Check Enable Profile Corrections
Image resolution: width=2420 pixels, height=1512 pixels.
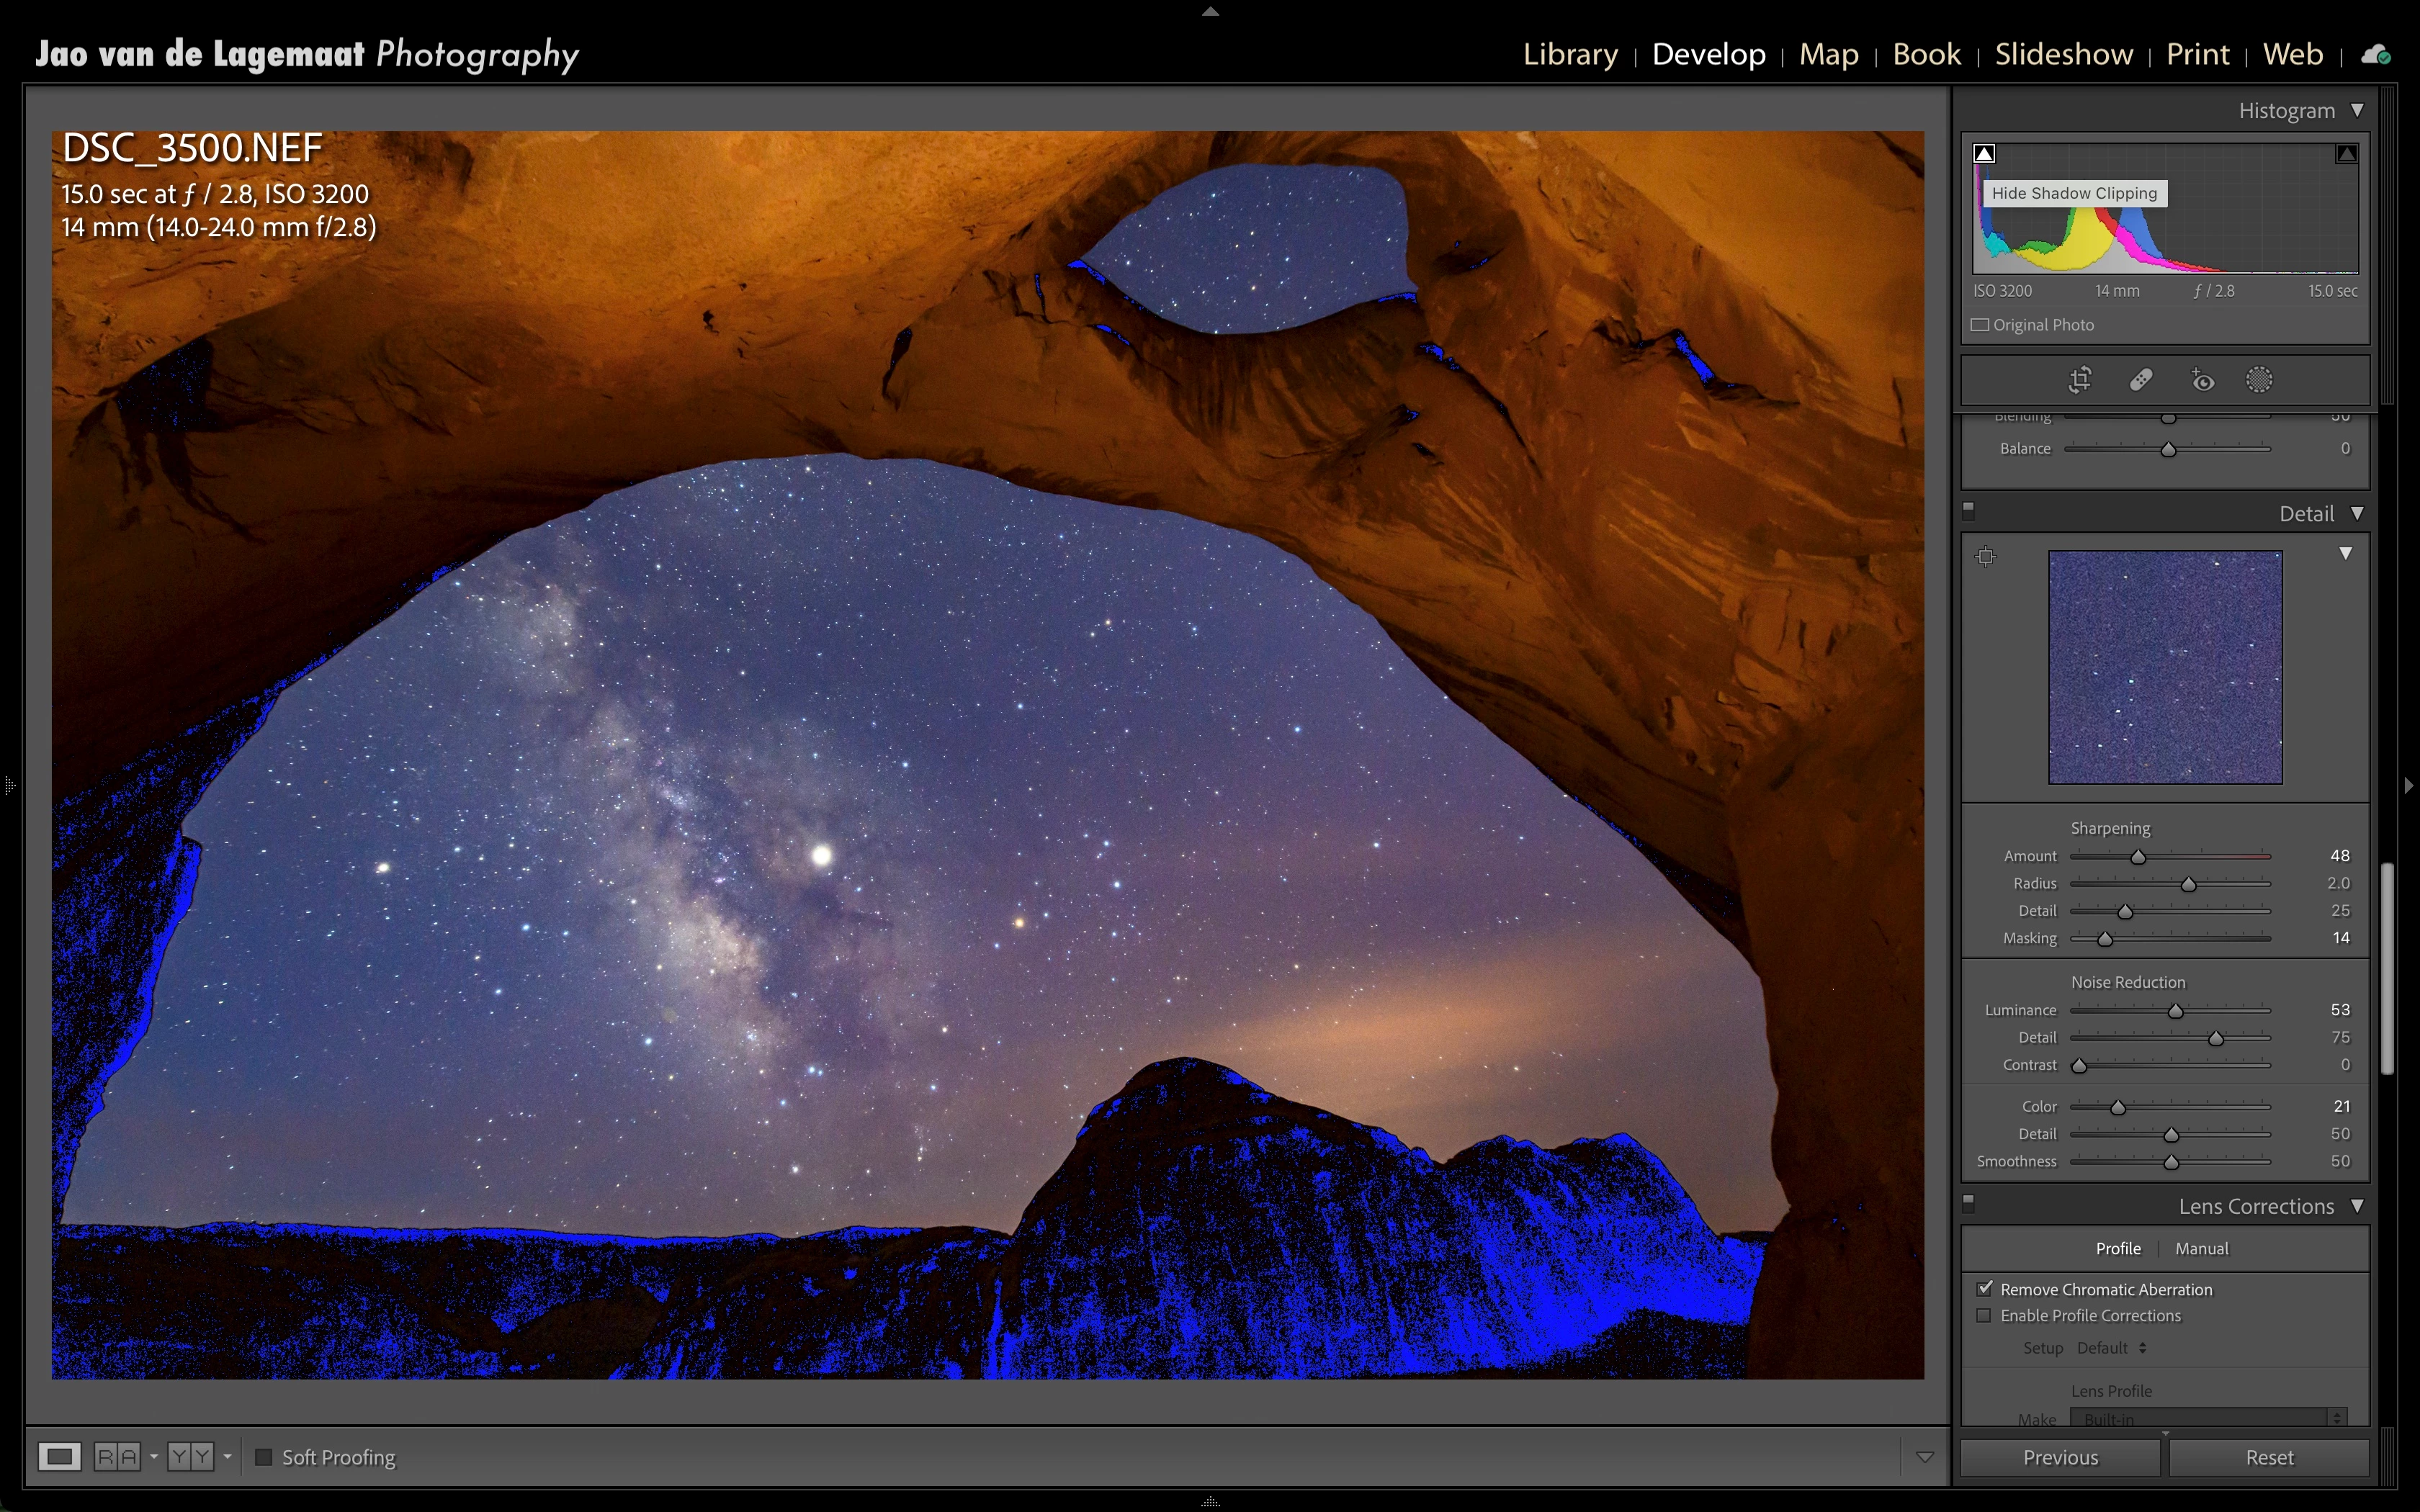[1984, 1316]
